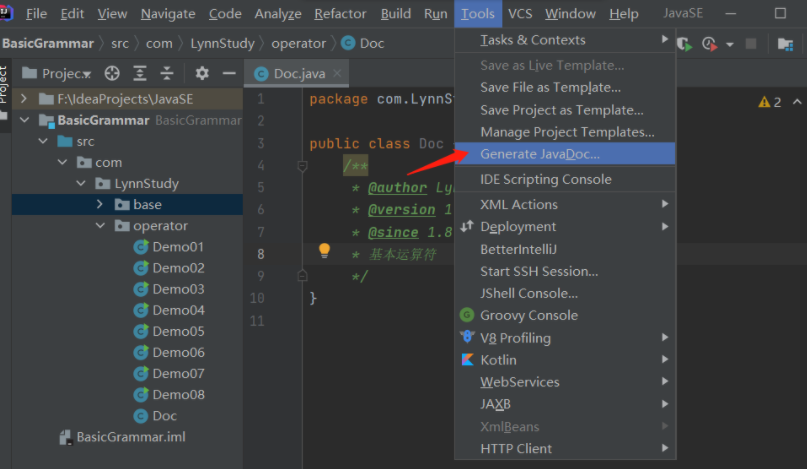This screenshot has height=469, width=807.
Task: Click the Demo01 class icon
Action: click(x=141, y=247)
